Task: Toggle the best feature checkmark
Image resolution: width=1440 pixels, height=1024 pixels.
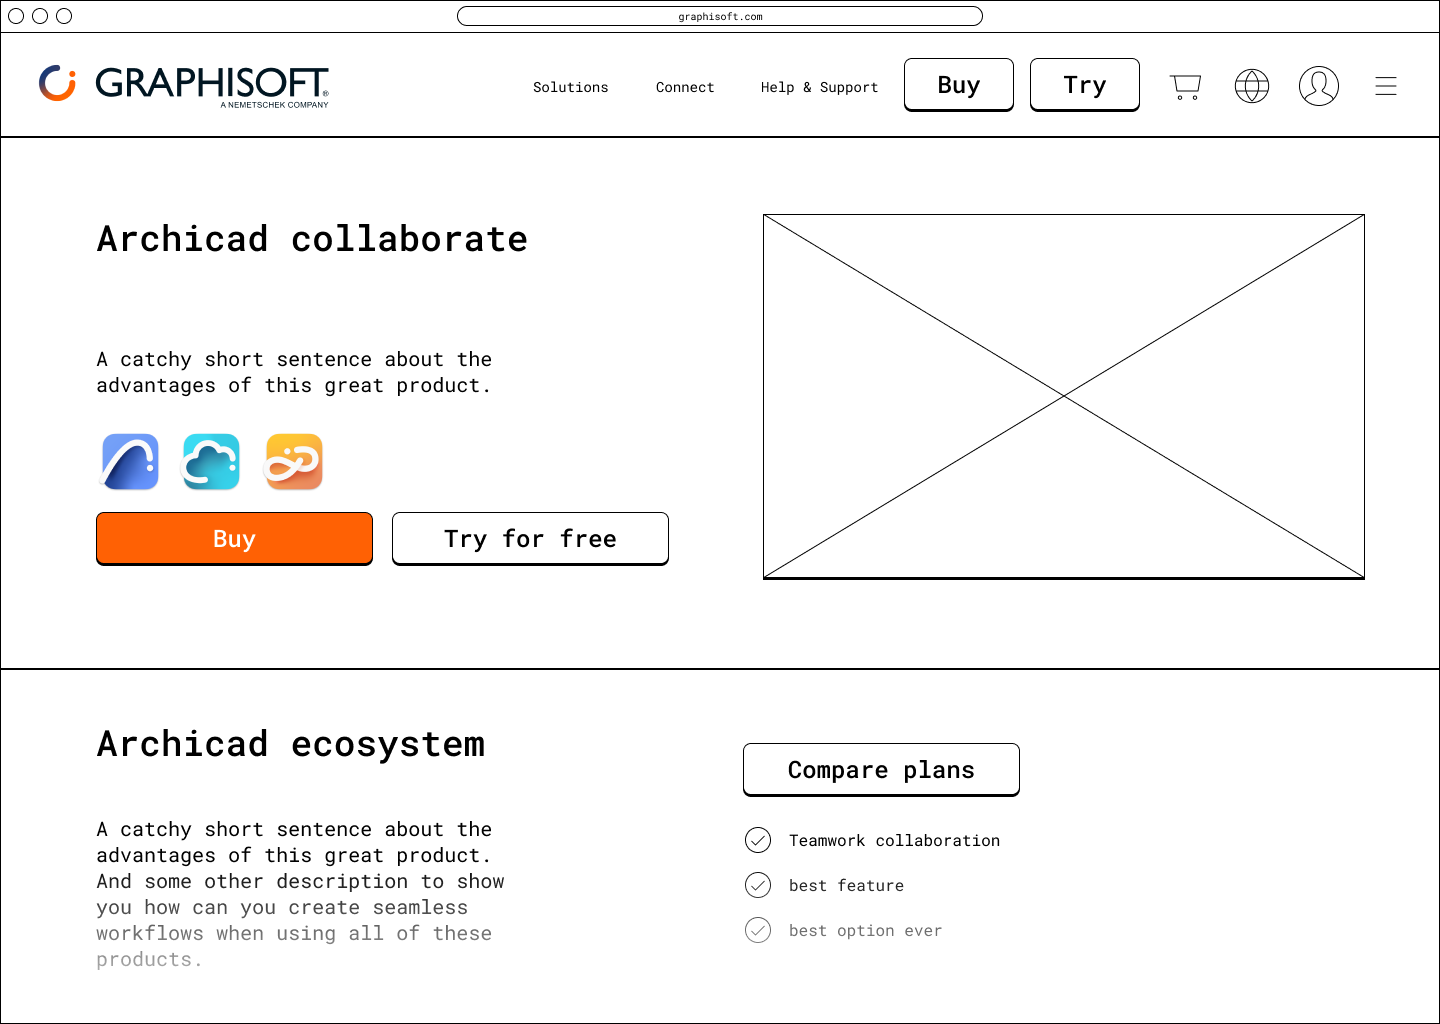Action: pyautogui.click(x=758, y=885)
